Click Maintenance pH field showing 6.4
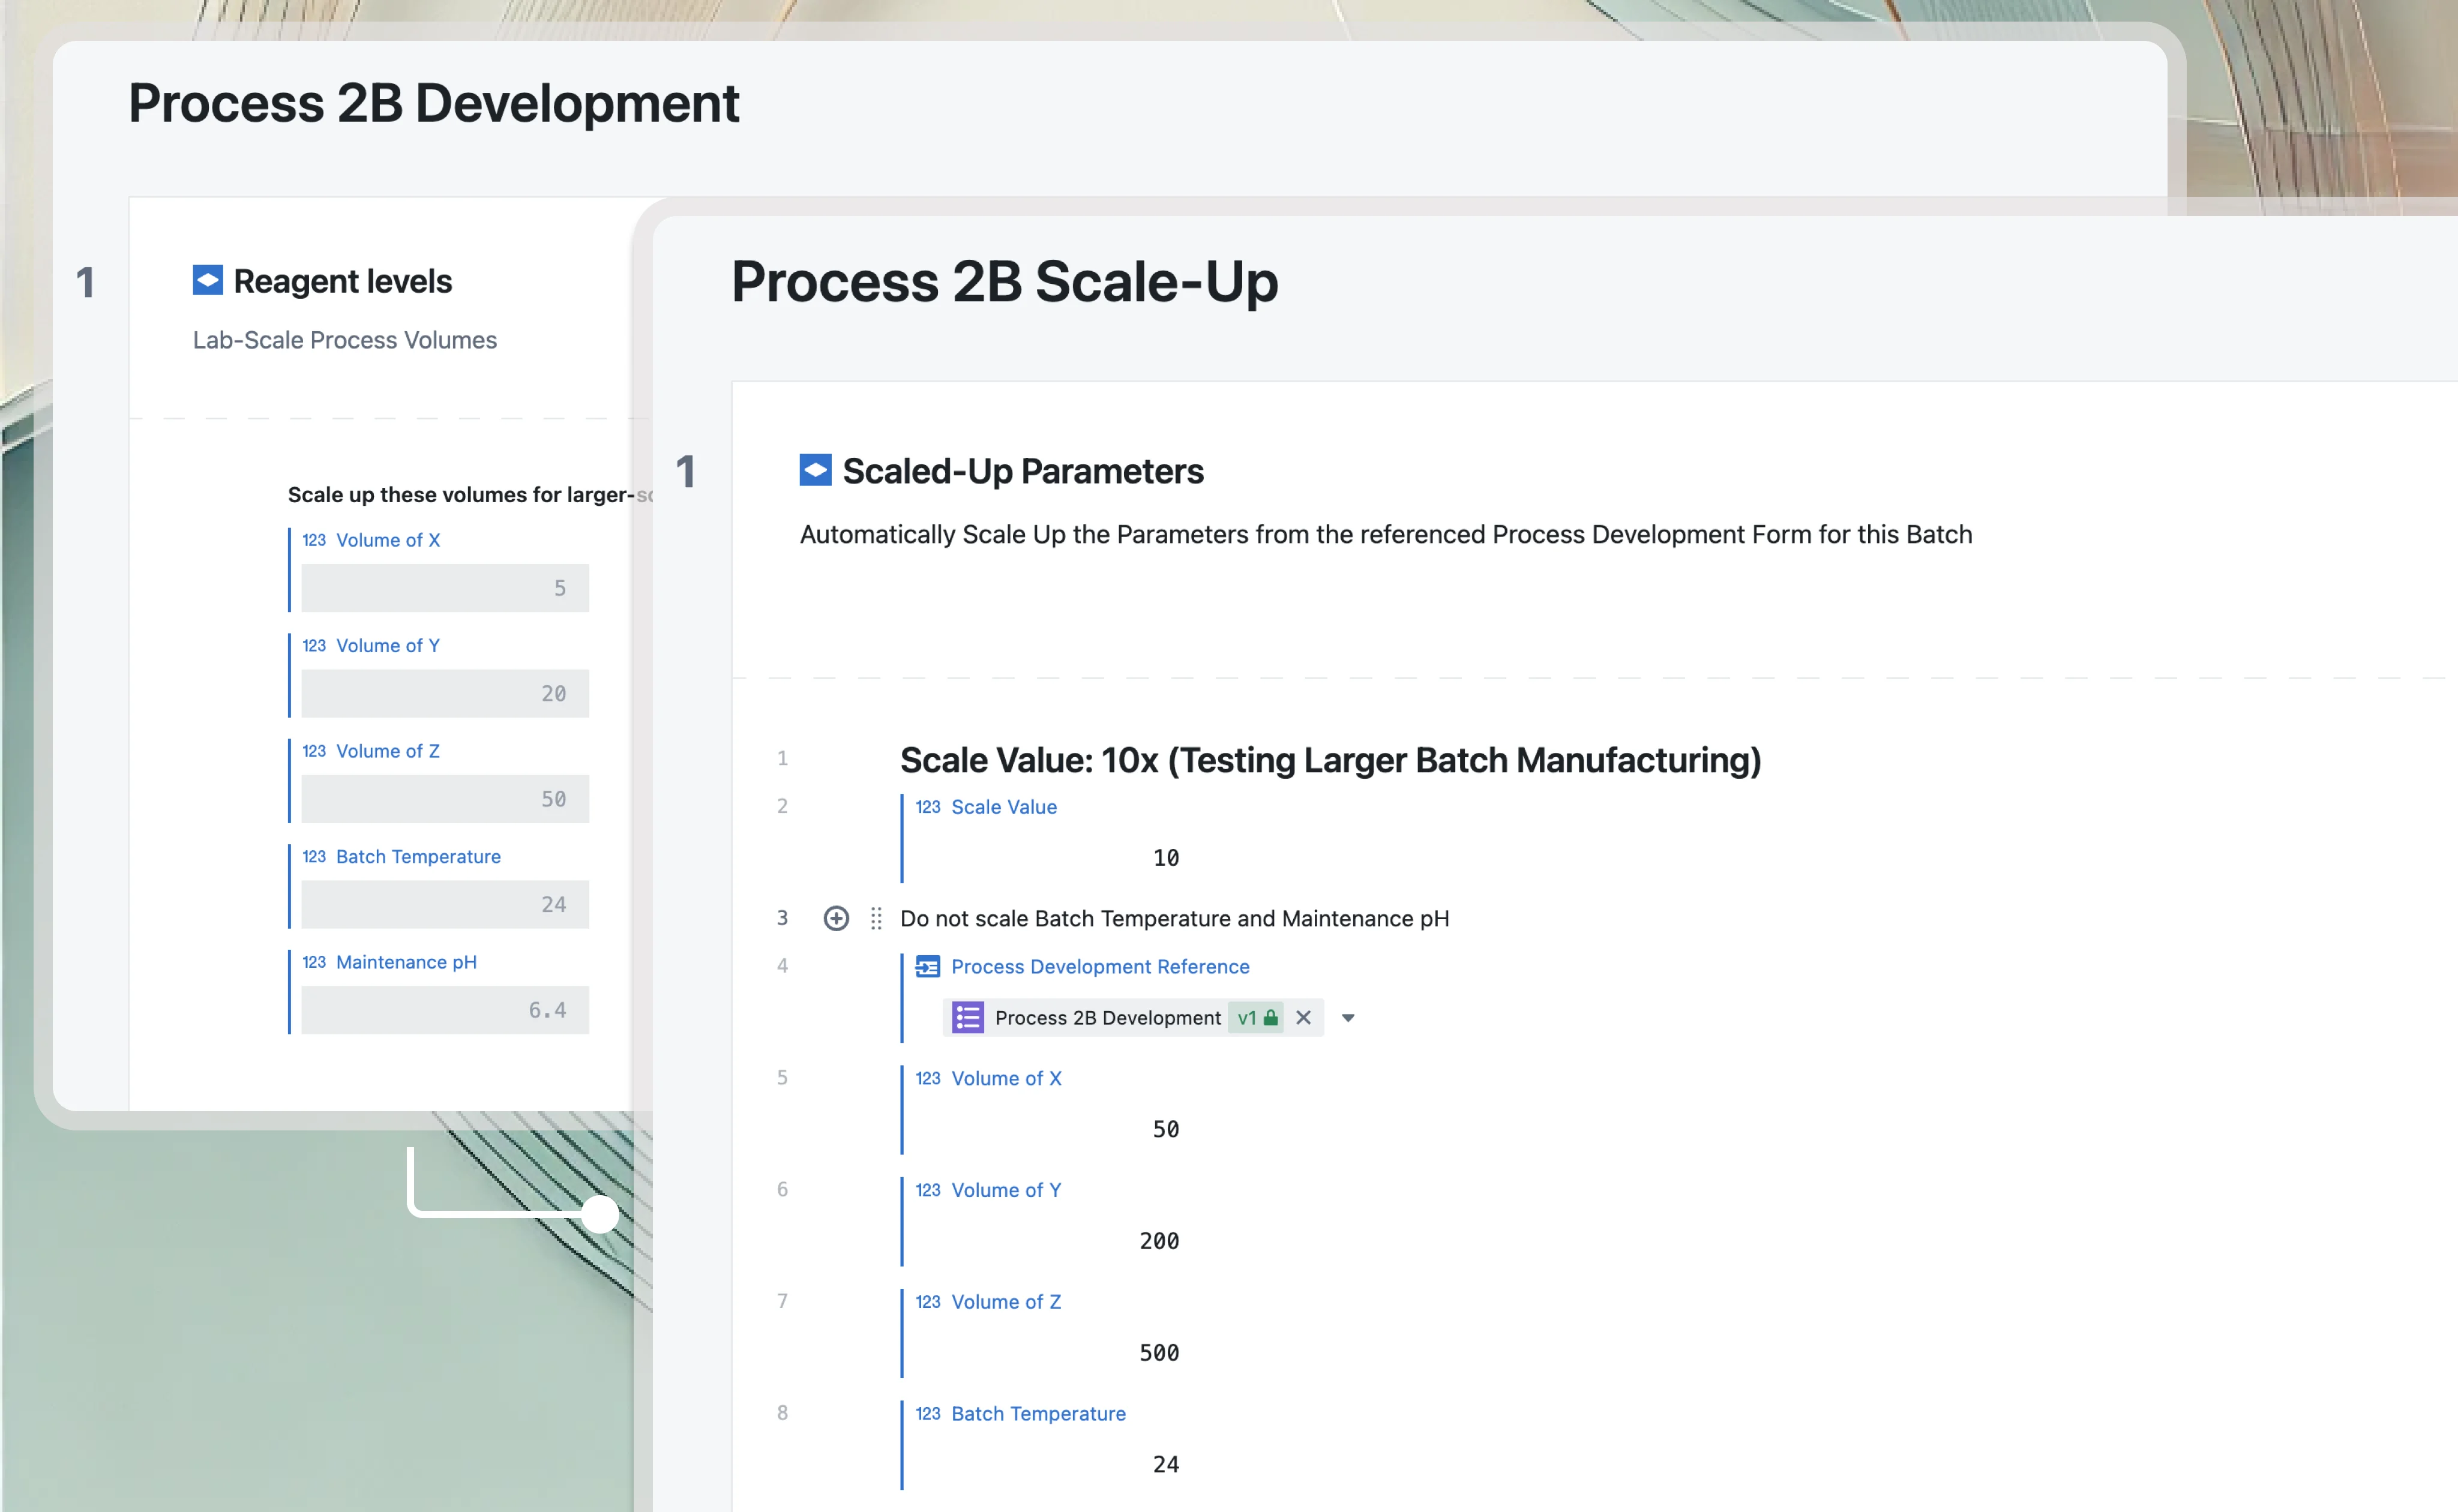This screenshot has height=1512, width=2458. (x=445, y=1010)
